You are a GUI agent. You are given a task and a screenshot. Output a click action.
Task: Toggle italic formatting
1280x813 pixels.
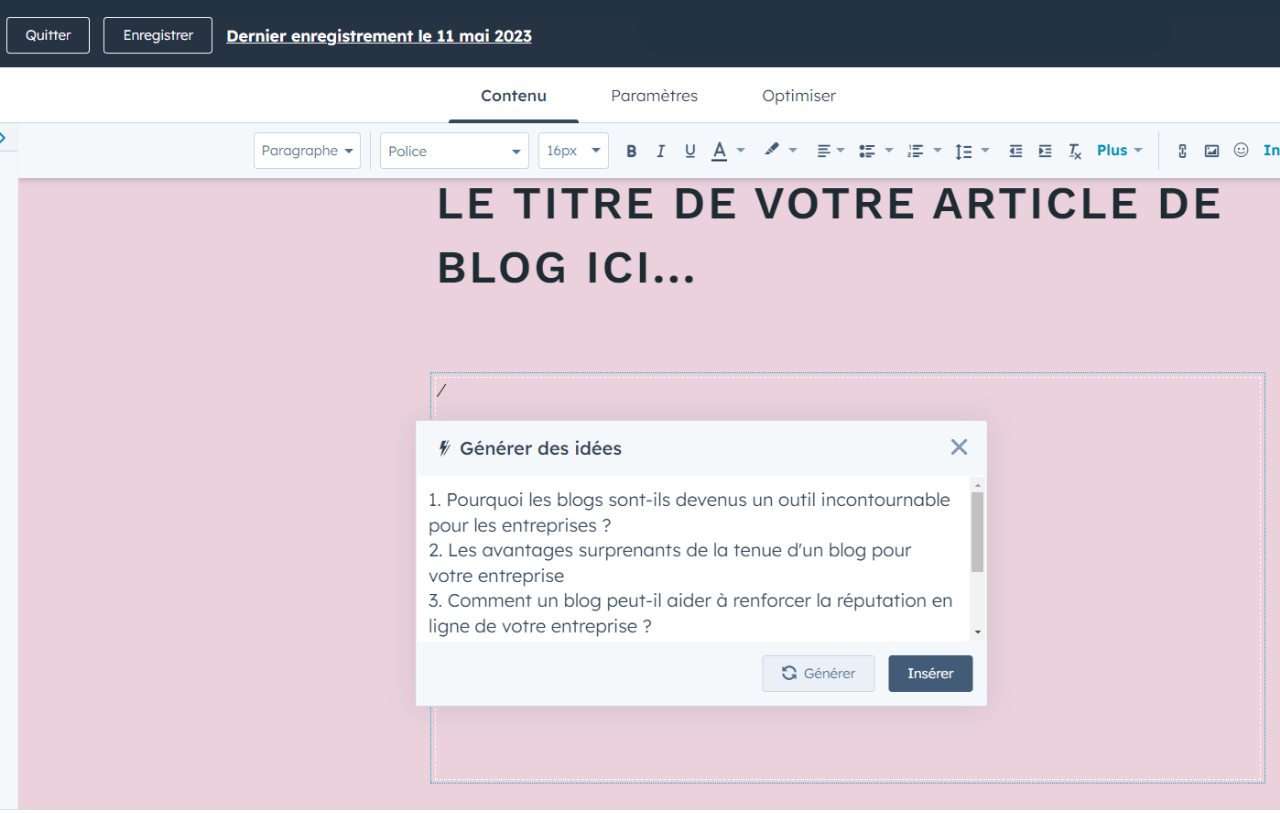[x=660, y=151]
